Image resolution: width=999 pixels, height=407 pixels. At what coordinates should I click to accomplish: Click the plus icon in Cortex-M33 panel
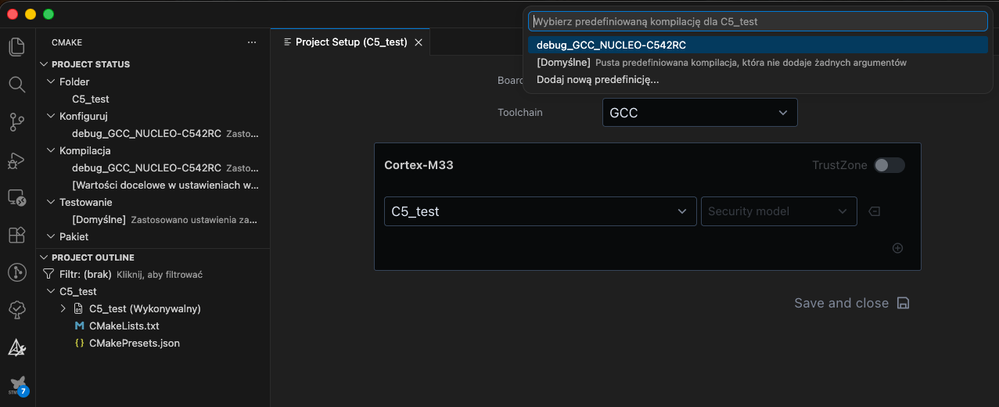click(897, 248)
